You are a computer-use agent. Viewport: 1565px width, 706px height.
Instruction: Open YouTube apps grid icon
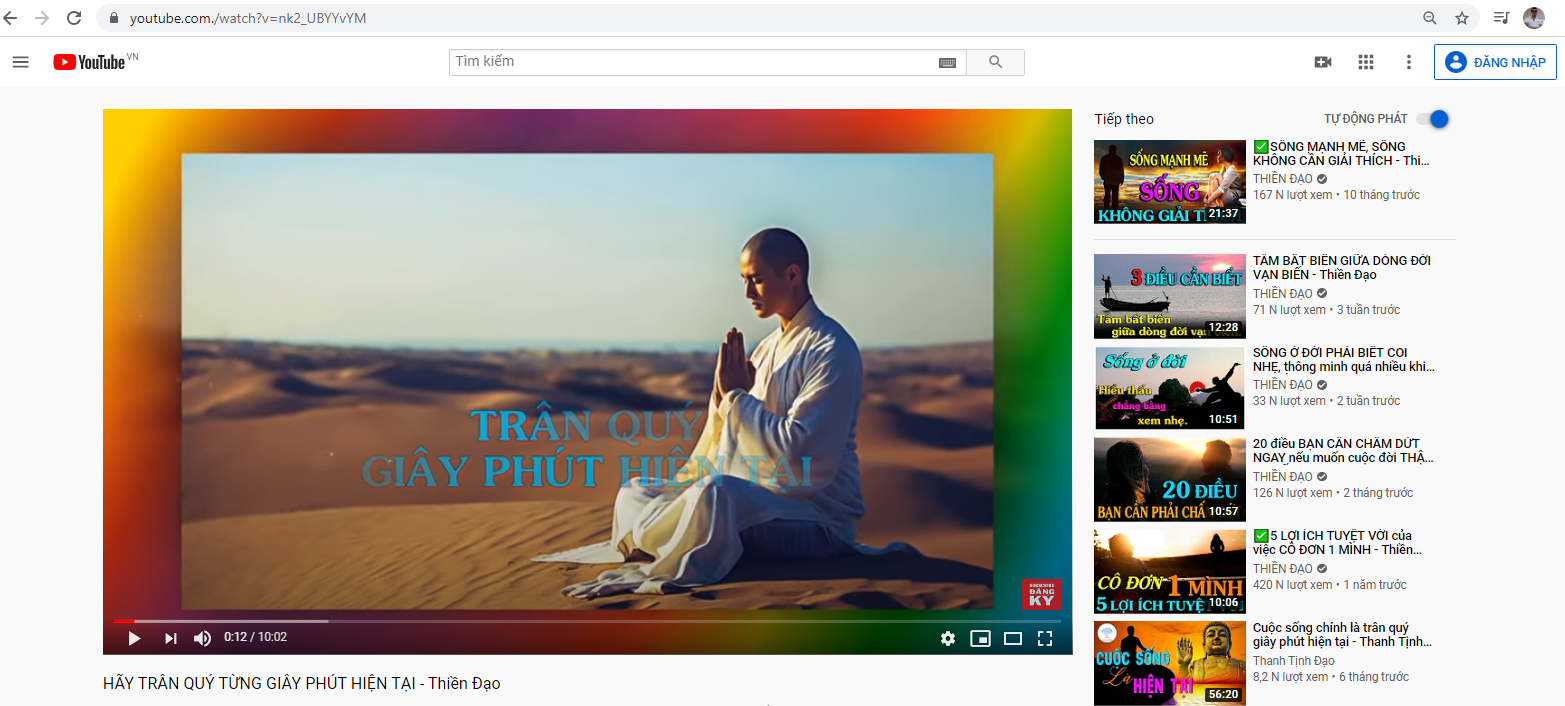[x=1366, y=62]
